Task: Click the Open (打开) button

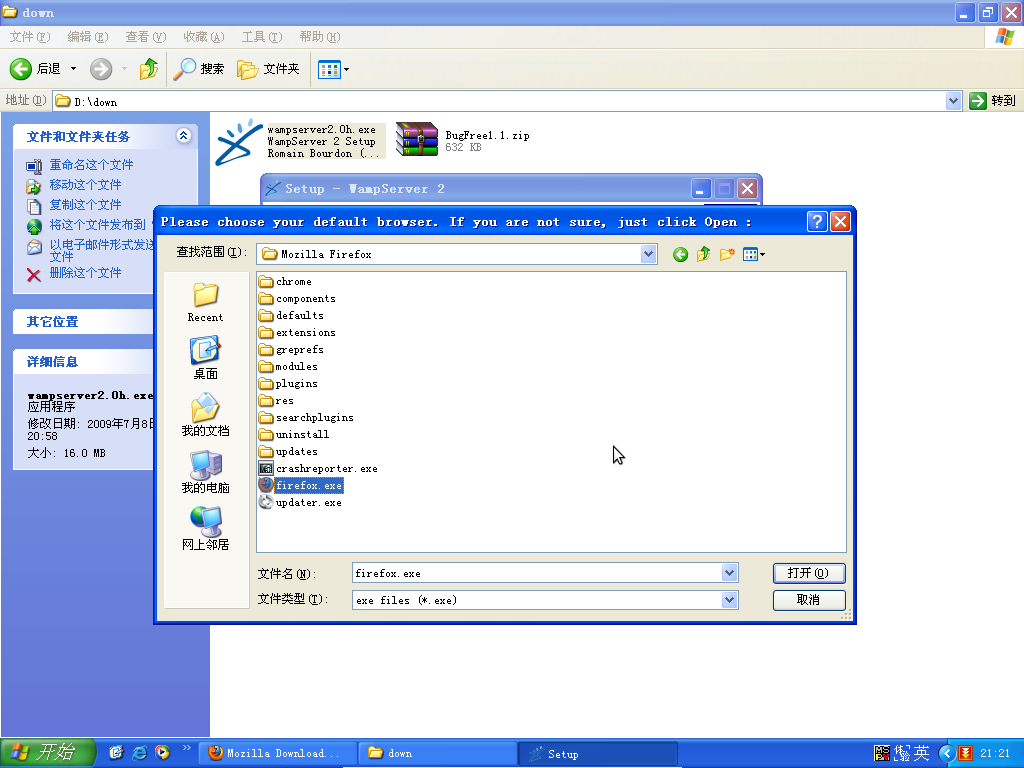Action: pos(808,573)
